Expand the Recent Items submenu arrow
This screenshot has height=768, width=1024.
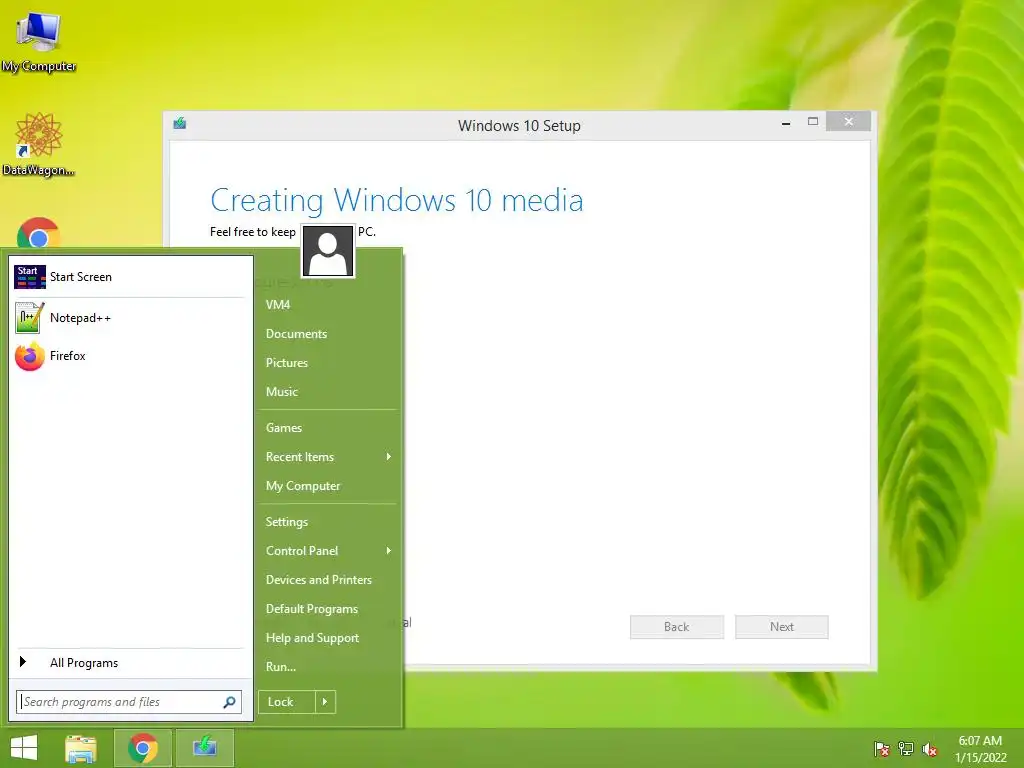tap(389, 456)
